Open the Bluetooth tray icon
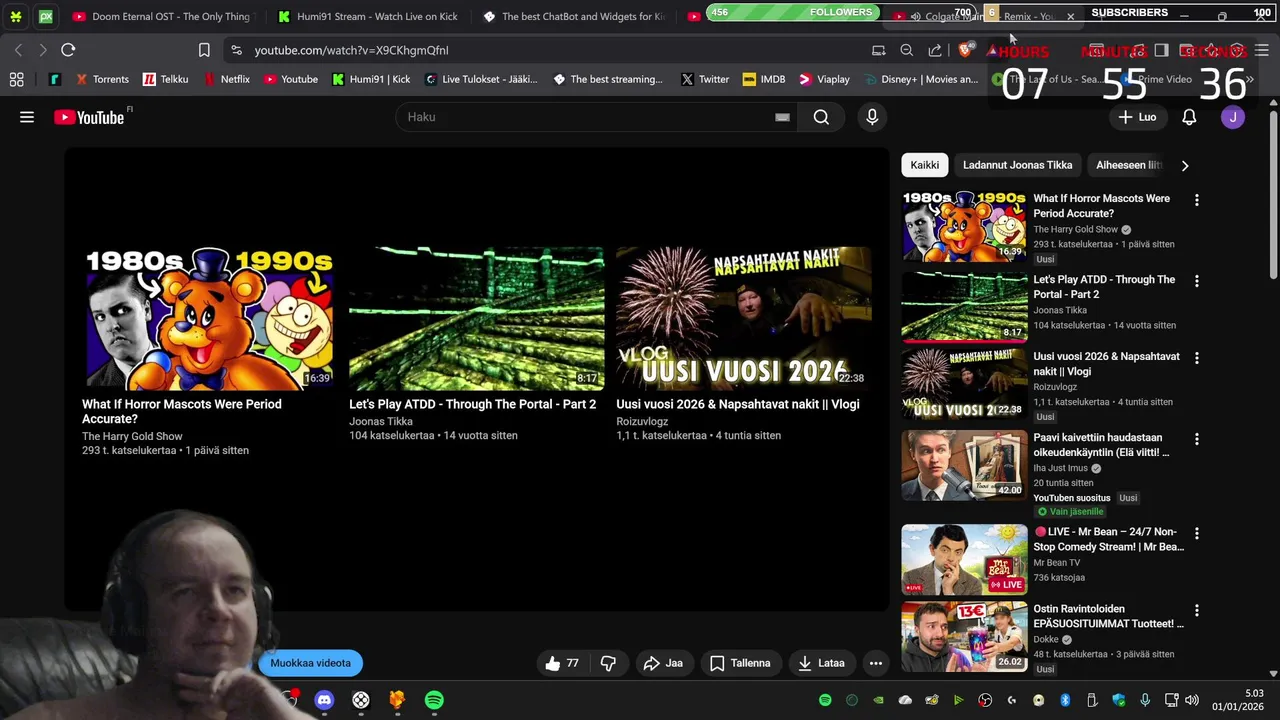This screenshot has height=720, width=1280. pos(1065,700)
